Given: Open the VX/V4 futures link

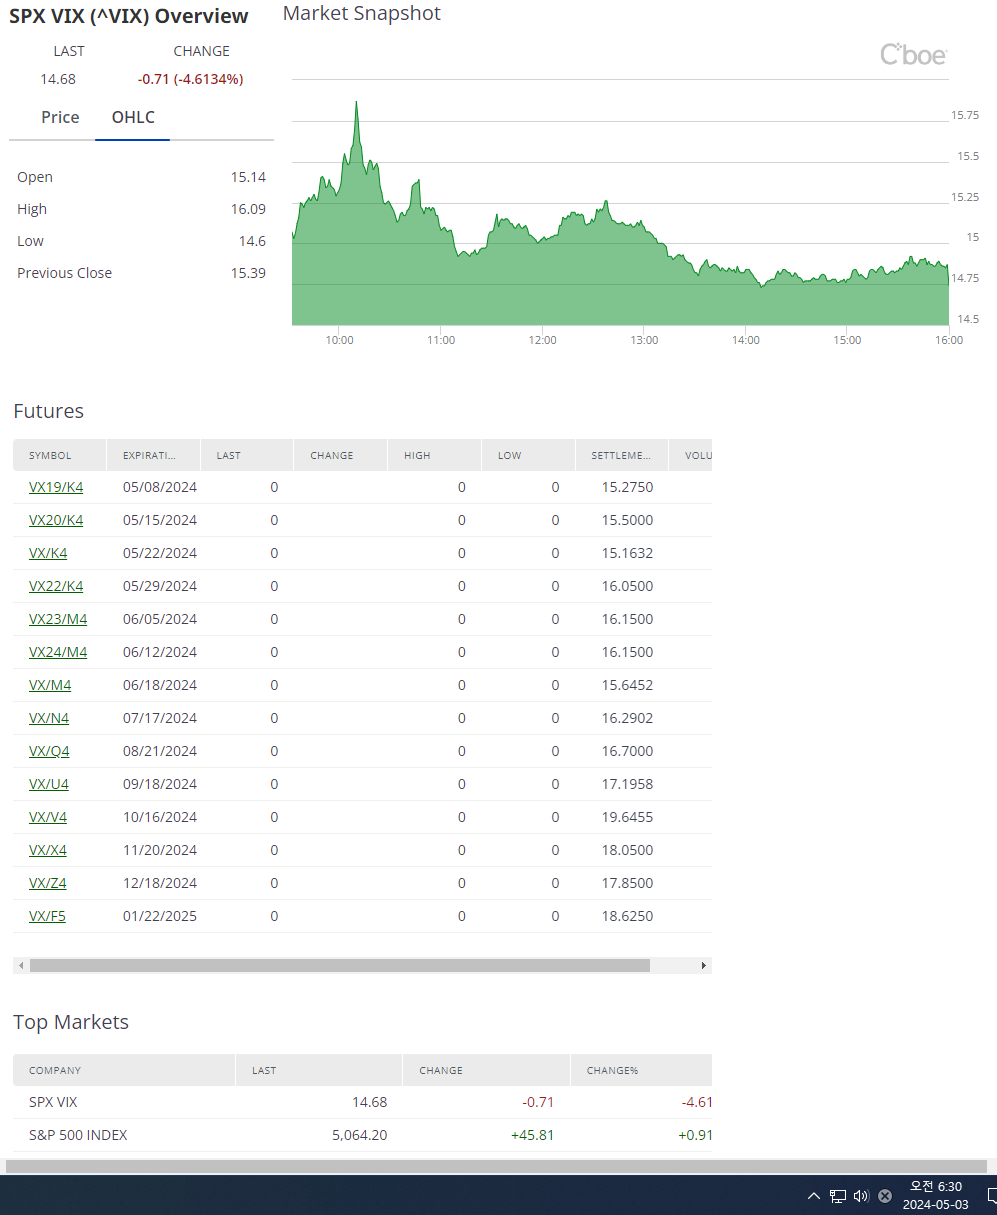Looking at the screenshot, I should (48, 817).
